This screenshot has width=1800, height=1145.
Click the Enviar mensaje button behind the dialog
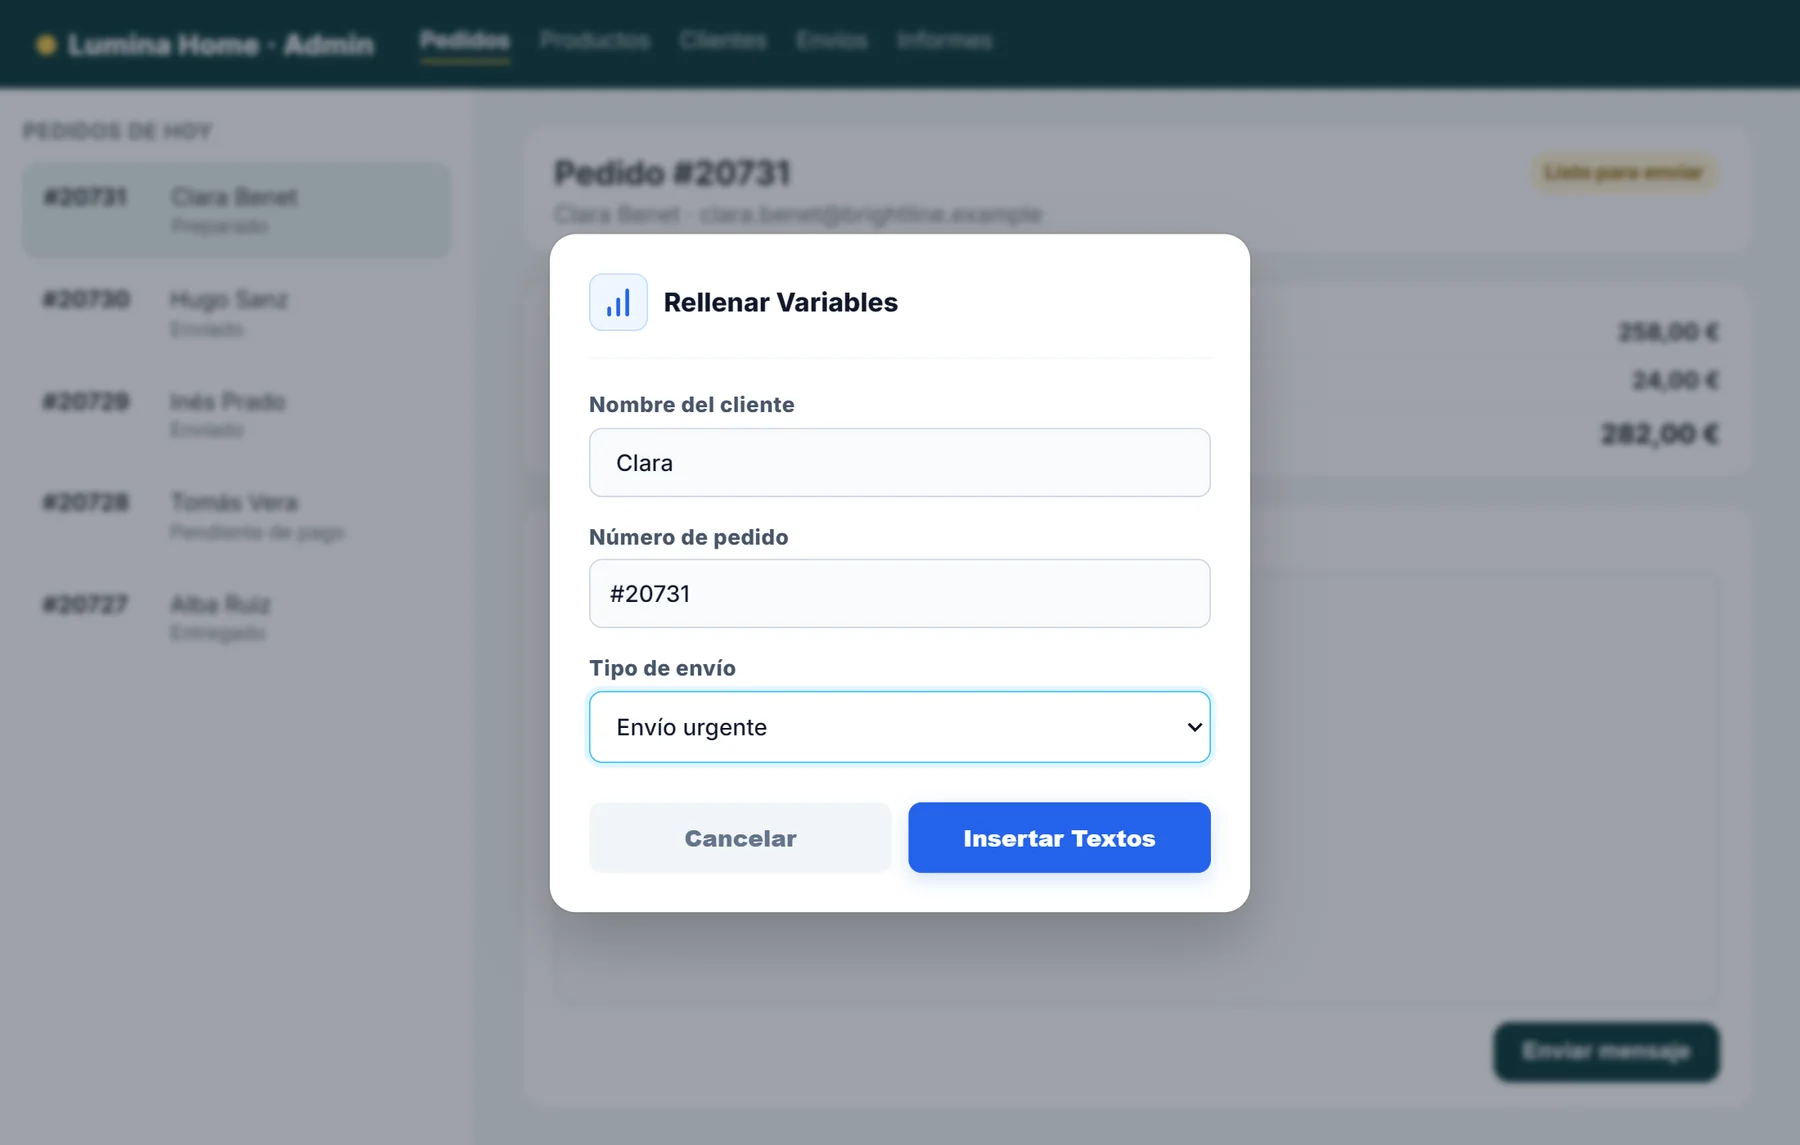click(x=1606, y=1051)
